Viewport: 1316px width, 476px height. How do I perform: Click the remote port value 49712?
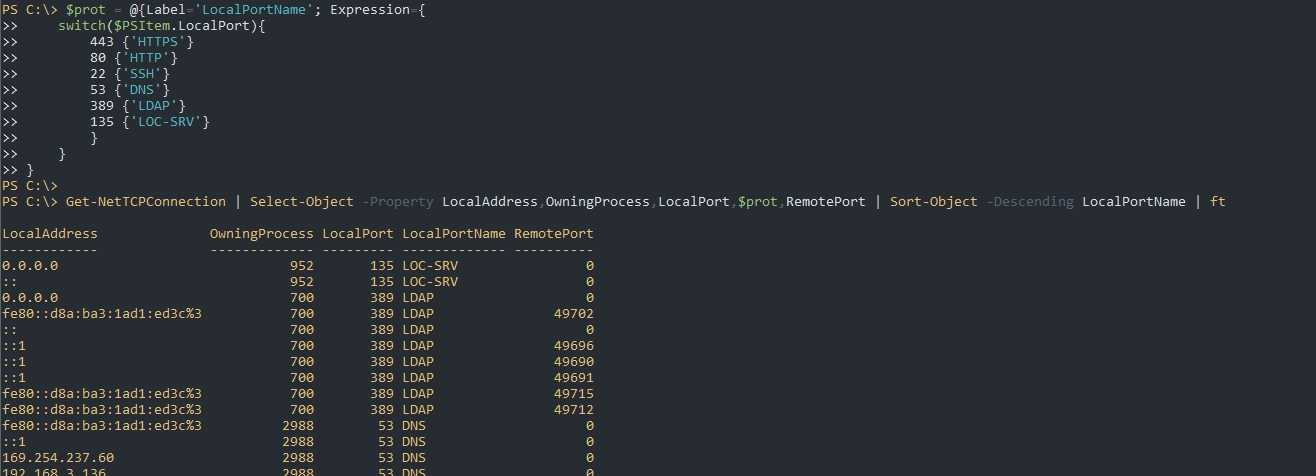click(573, 410)
